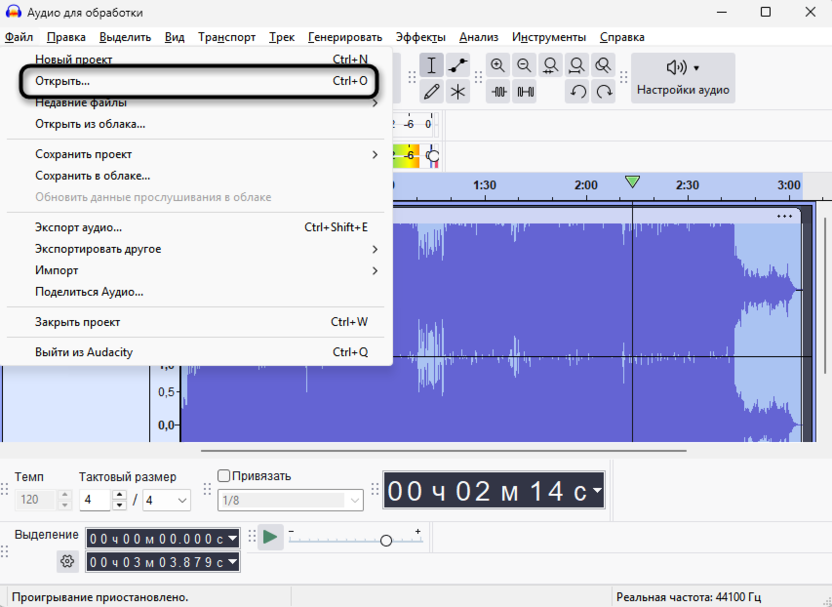Trim audio outside the selection

[497, 92]
